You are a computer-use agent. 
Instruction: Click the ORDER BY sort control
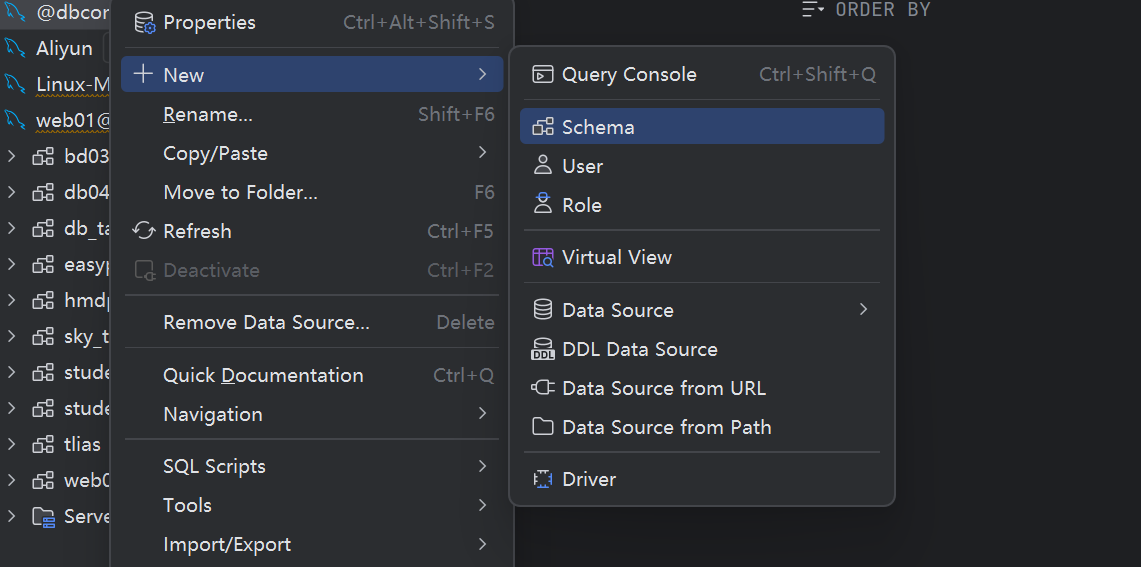[x=867, y=10]
